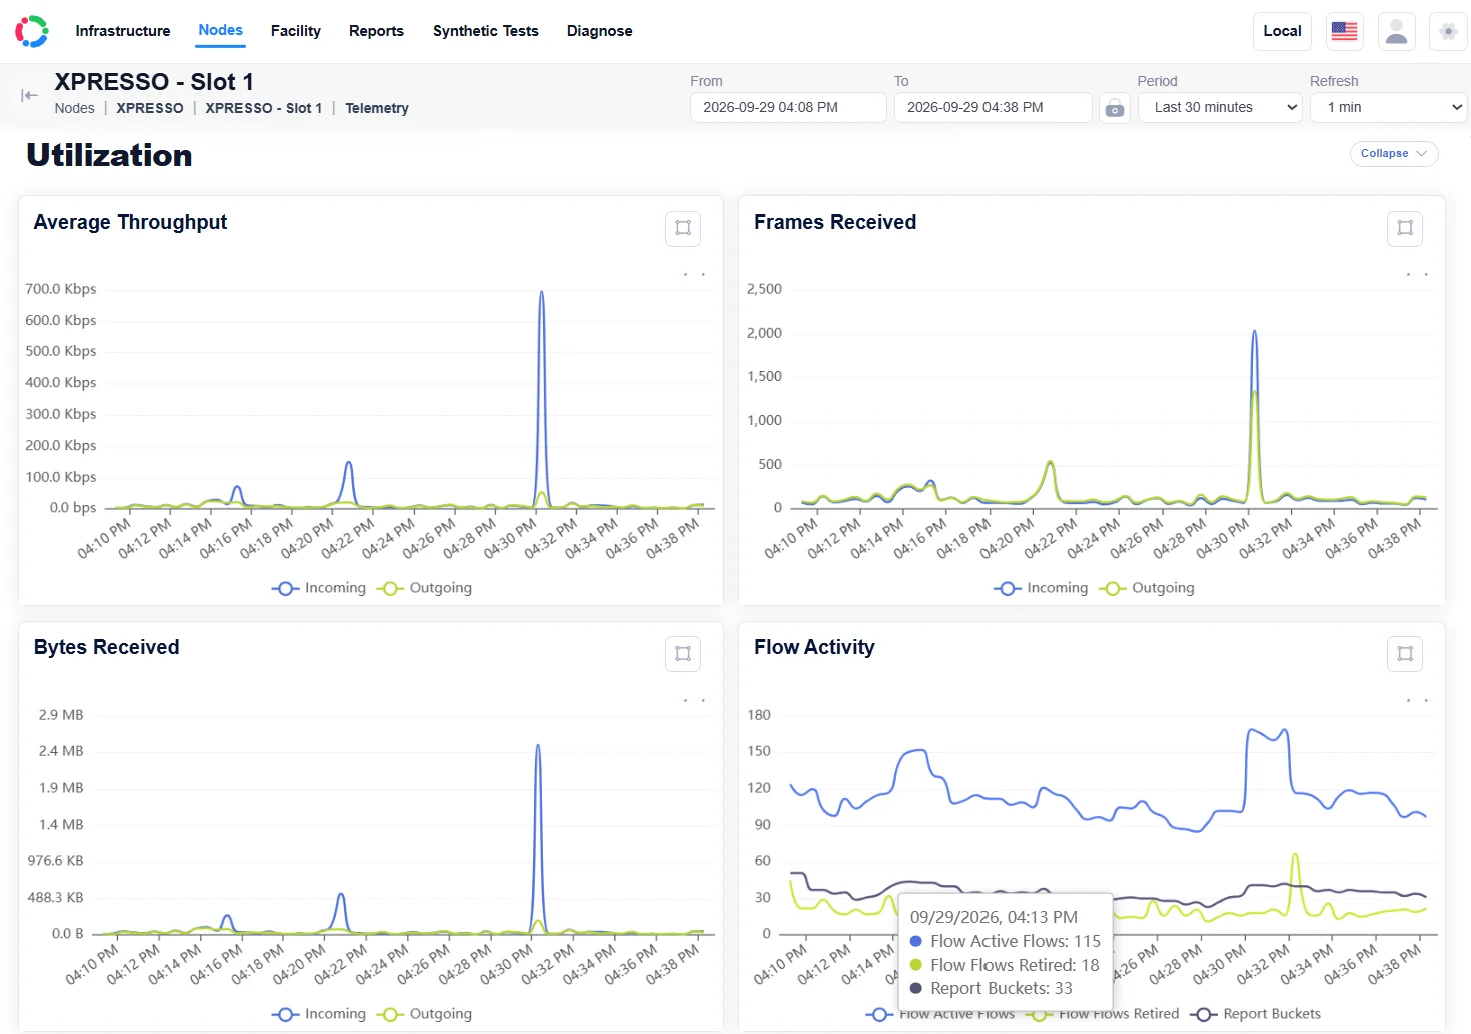Image resolution: width=1471 pixels, height=1034 pixels.
Task: Click the Local button
Action: pyautogui.click(x=1282, y=31)
